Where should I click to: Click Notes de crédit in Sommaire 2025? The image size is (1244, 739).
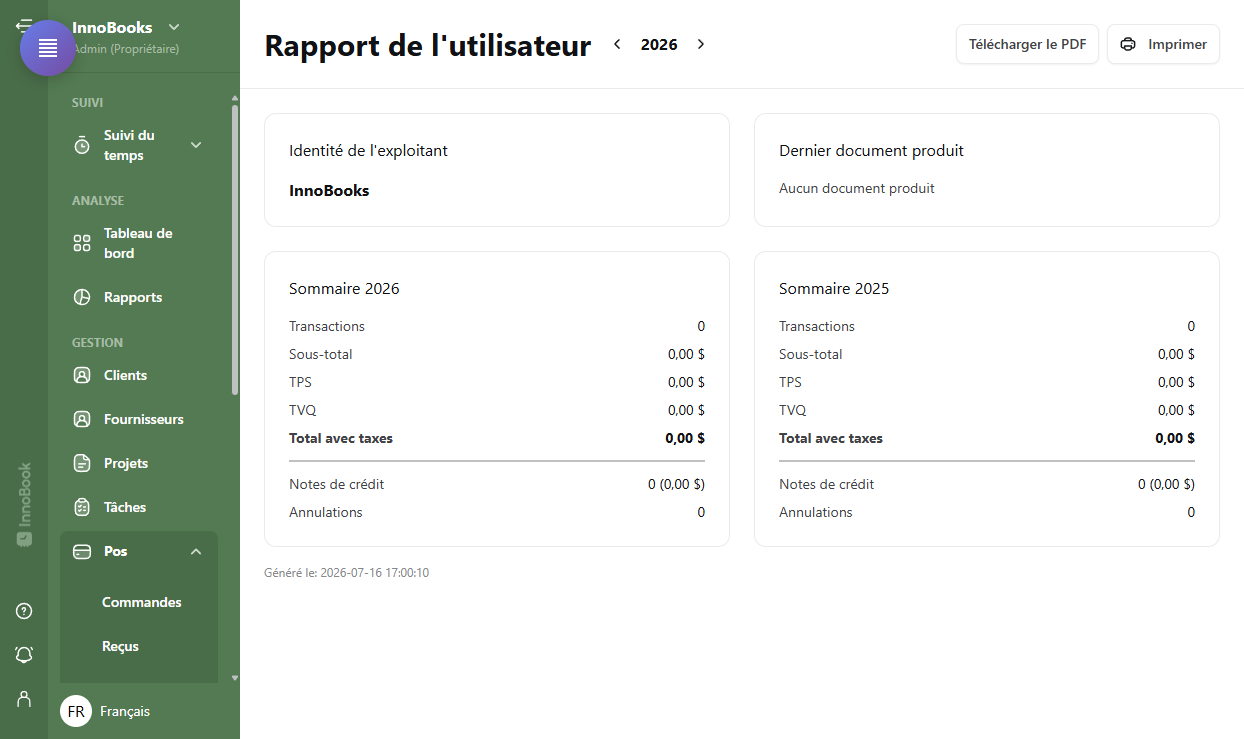tap(827, 484)
